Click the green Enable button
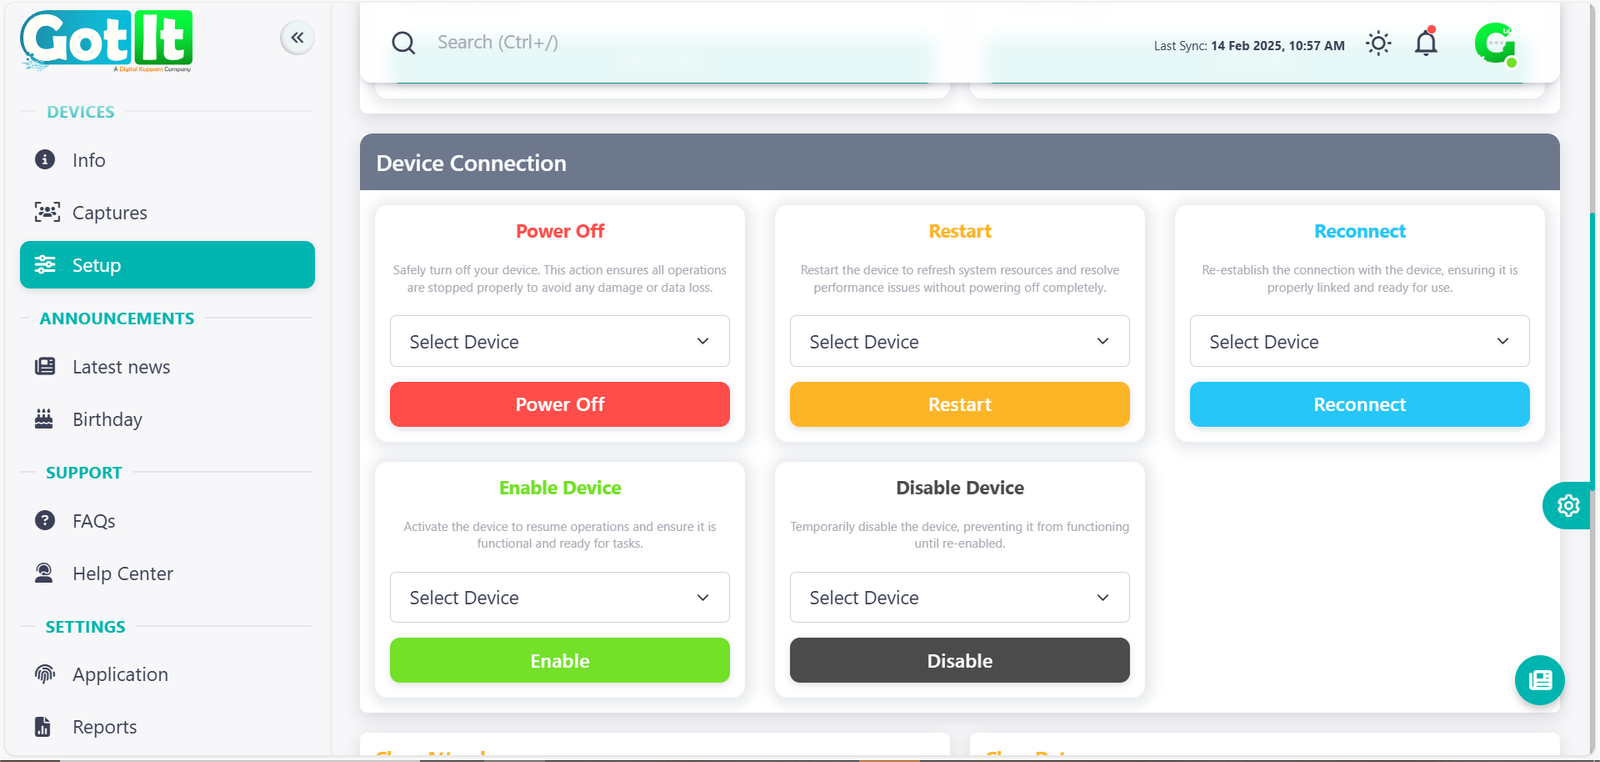This screenshot has height=762, width=1600. (559, 661)
